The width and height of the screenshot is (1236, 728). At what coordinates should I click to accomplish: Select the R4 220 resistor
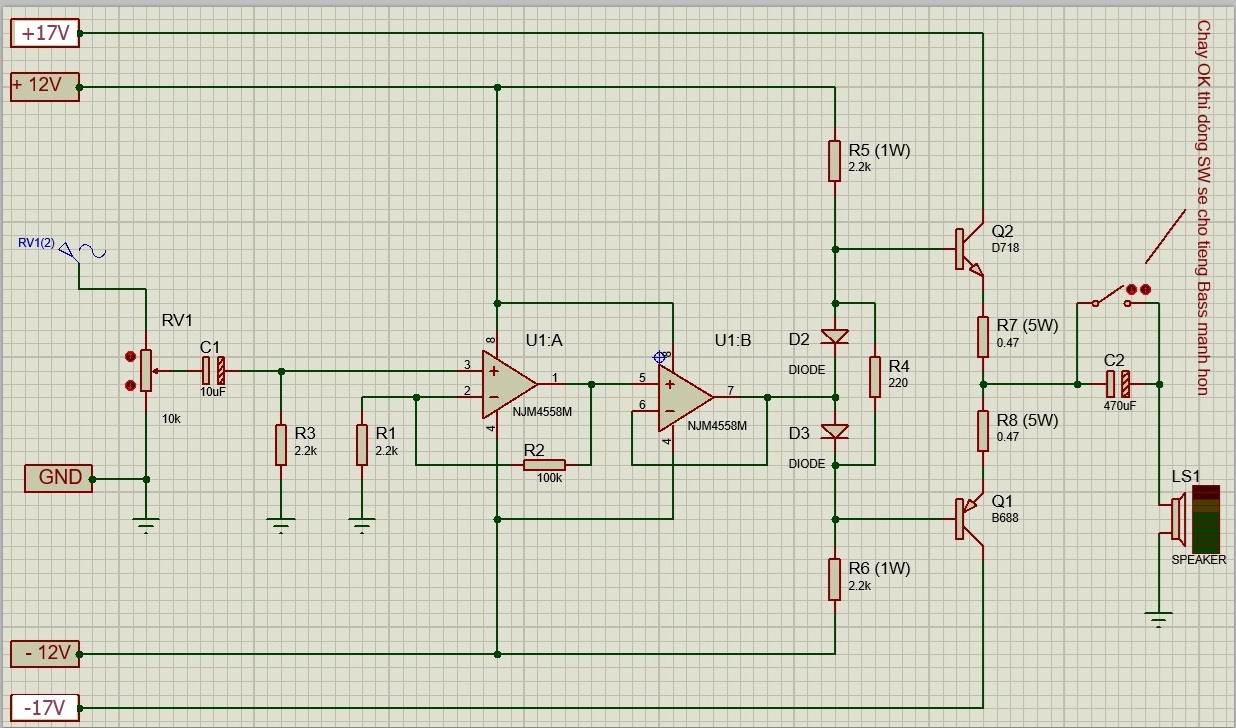click(x=875, y=377)
